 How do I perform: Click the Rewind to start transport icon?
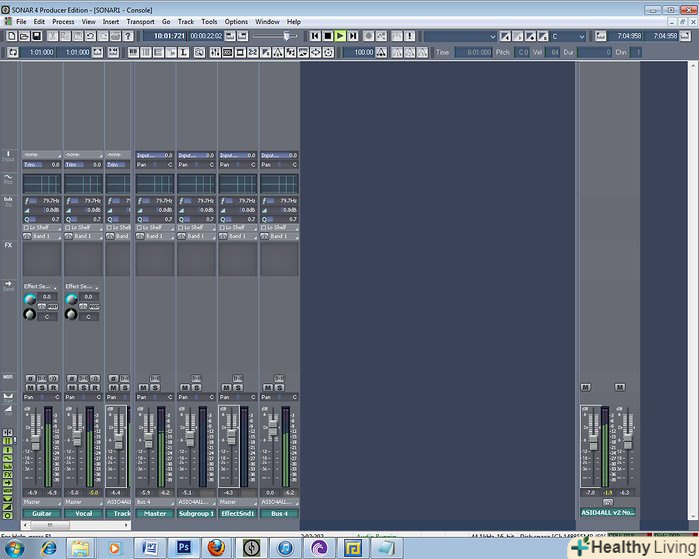(314, 35)
